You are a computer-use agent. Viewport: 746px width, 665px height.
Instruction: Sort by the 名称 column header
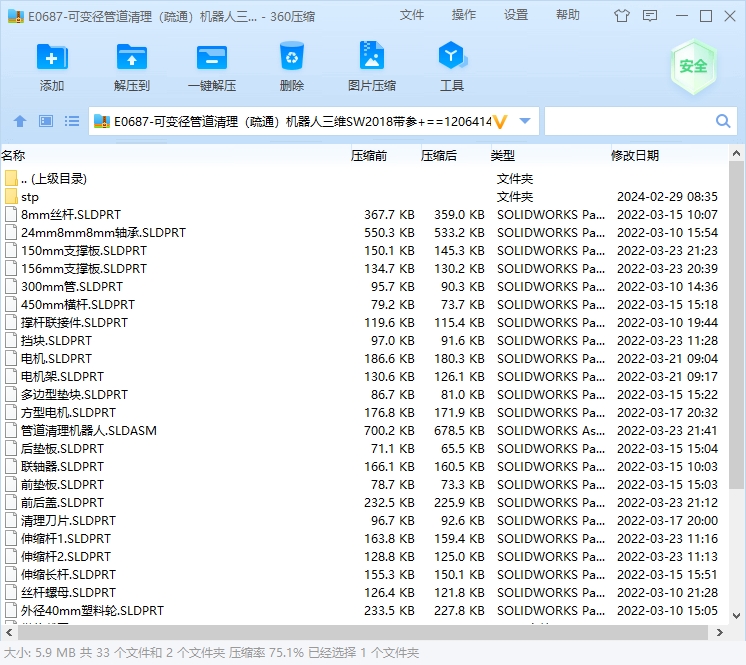point(13,156)
